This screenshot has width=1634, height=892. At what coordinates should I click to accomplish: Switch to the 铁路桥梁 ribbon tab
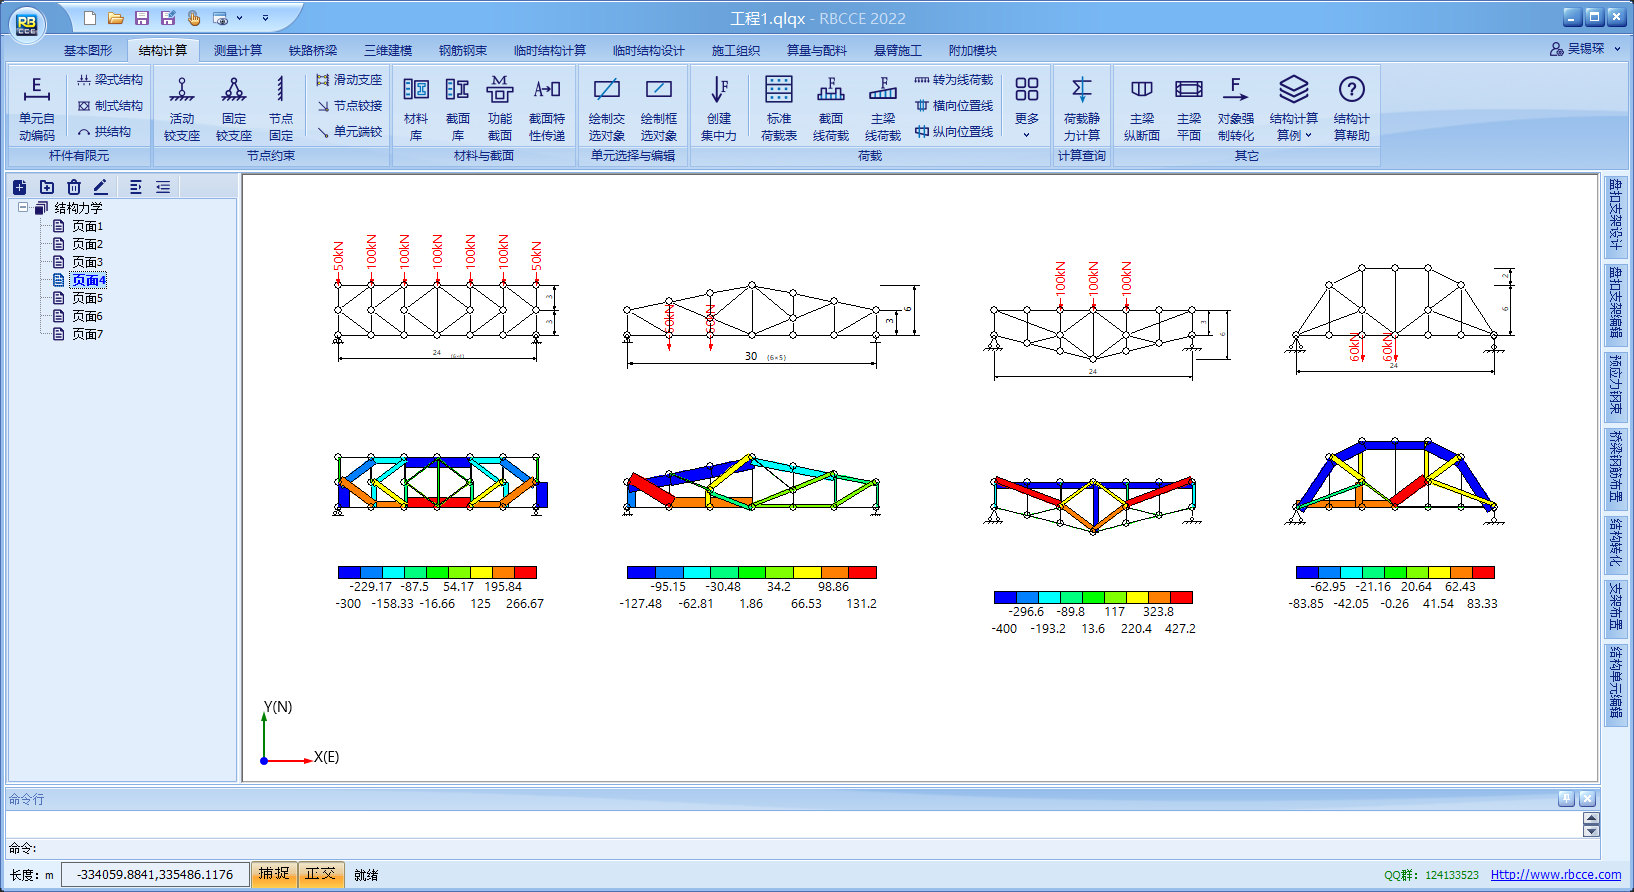tap(313, 50)
